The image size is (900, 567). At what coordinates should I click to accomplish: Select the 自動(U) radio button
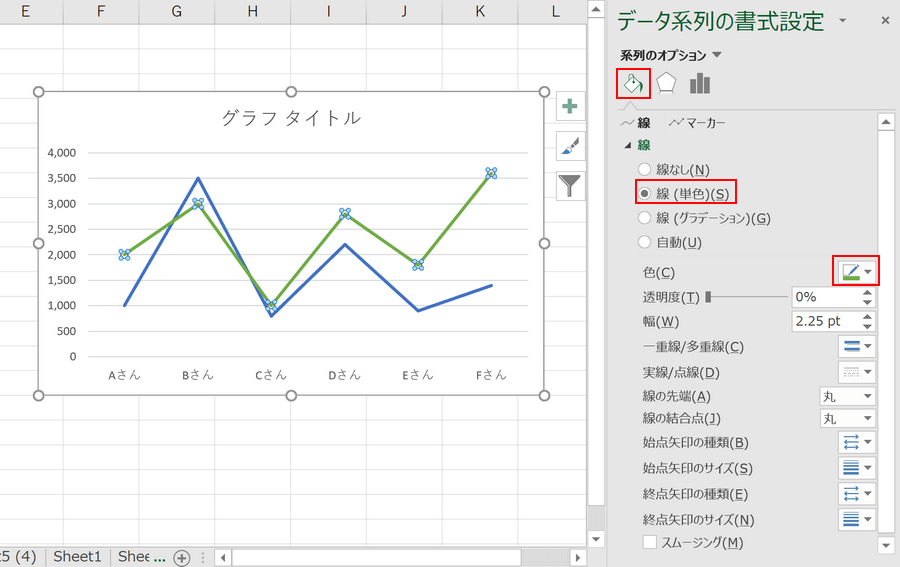[645, 242]
